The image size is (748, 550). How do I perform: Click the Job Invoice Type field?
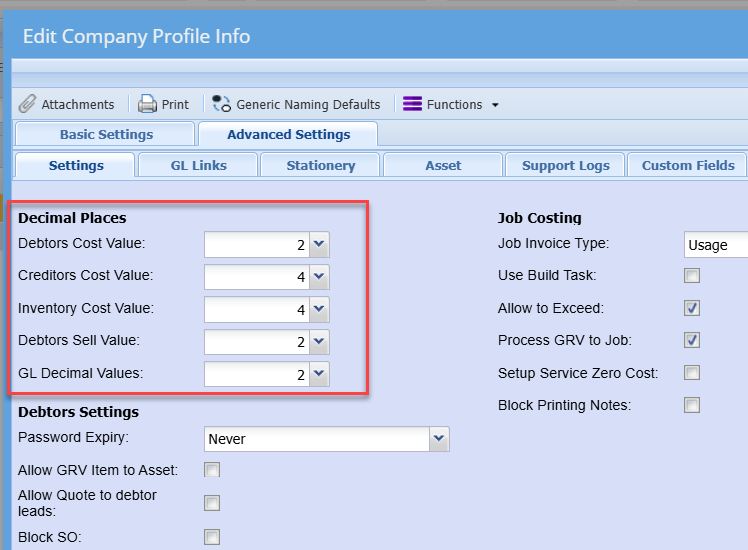click(714, 245)
